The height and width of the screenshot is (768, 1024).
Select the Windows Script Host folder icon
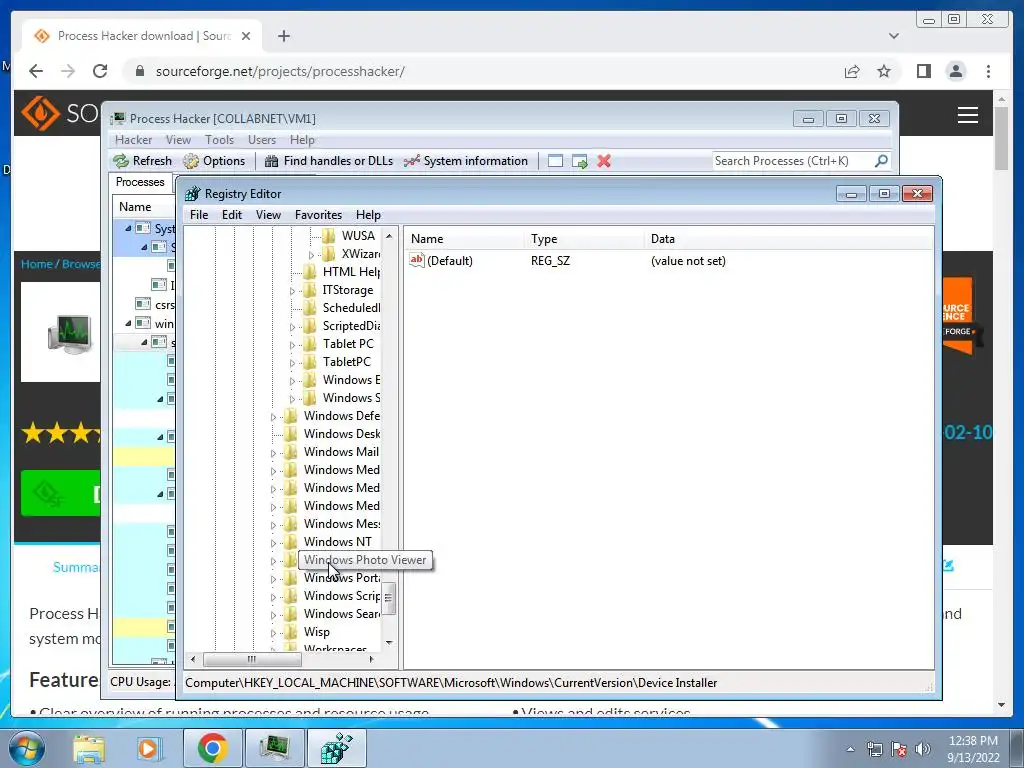[291, 595]
